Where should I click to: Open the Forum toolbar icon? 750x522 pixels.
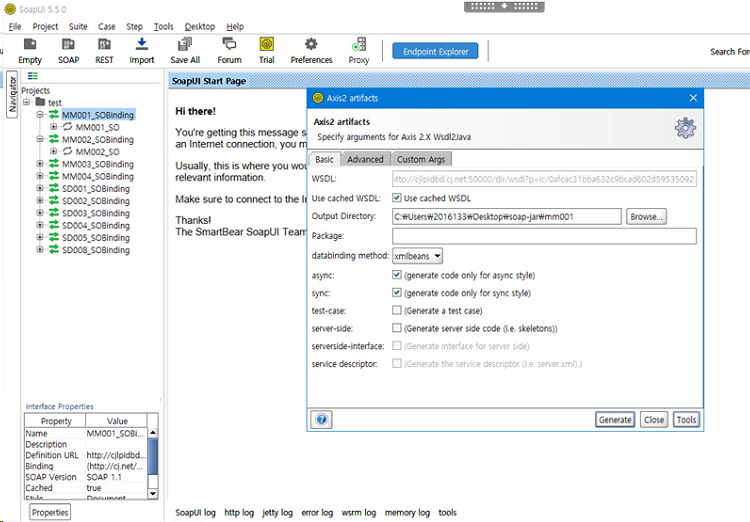click(x=229, y=51)
